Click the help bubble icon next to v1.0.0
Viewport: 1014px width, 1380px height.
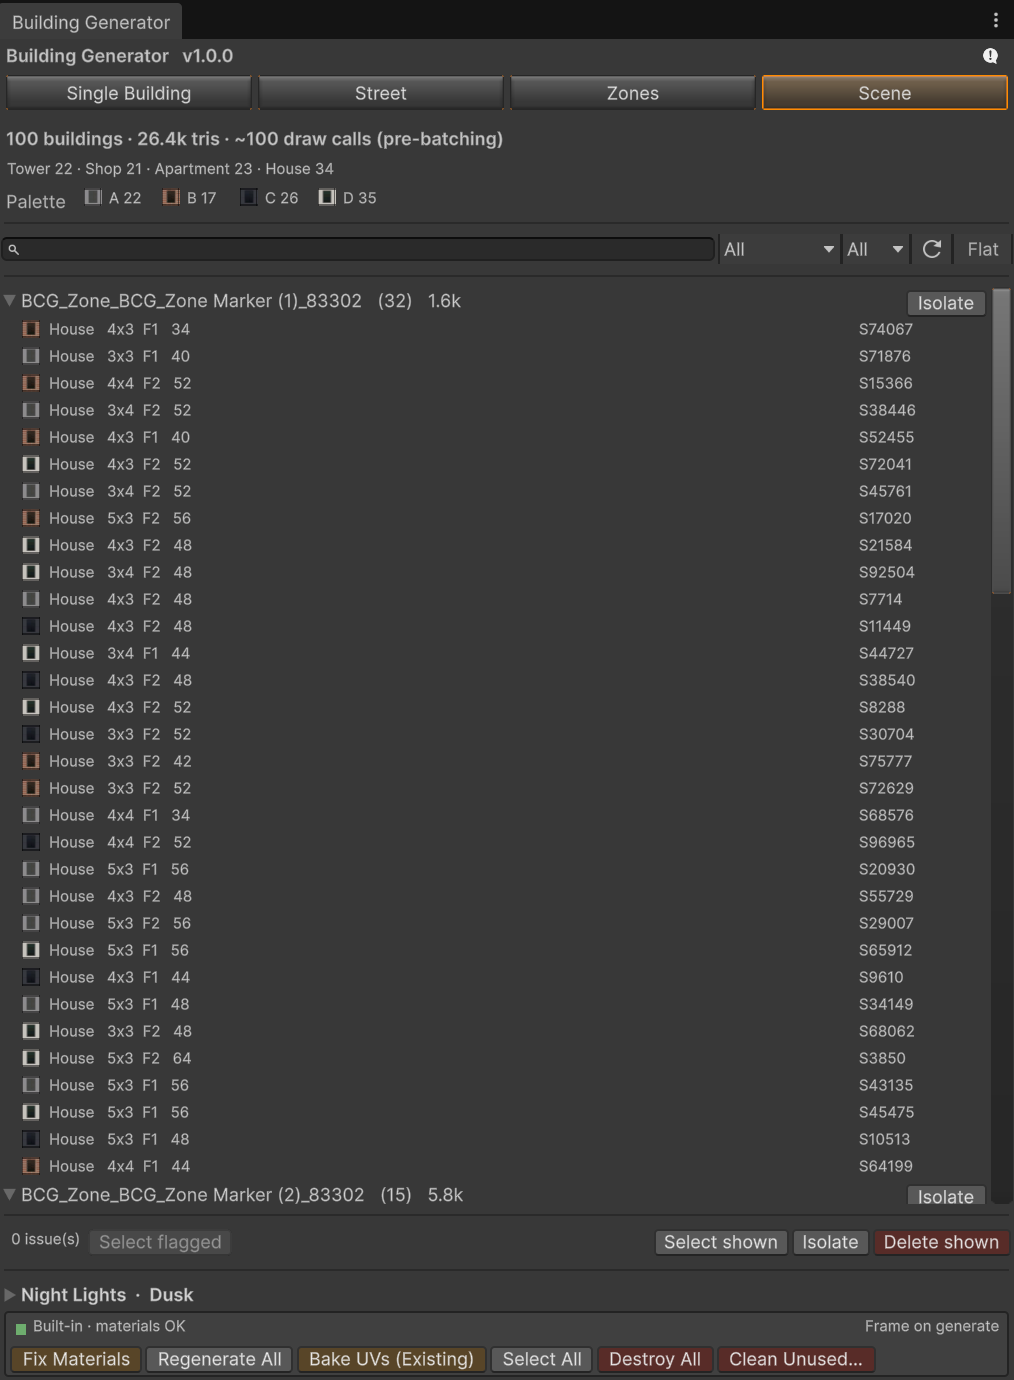click(x=990, y=56)
